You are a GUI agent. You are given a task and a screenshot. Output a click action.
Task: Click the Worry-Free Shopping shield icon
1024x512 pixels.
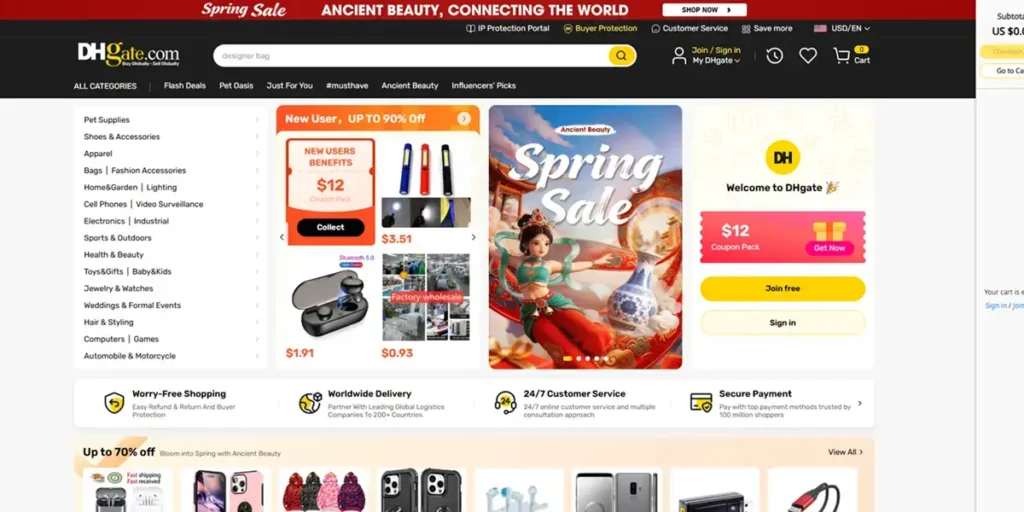pos(114,403)
